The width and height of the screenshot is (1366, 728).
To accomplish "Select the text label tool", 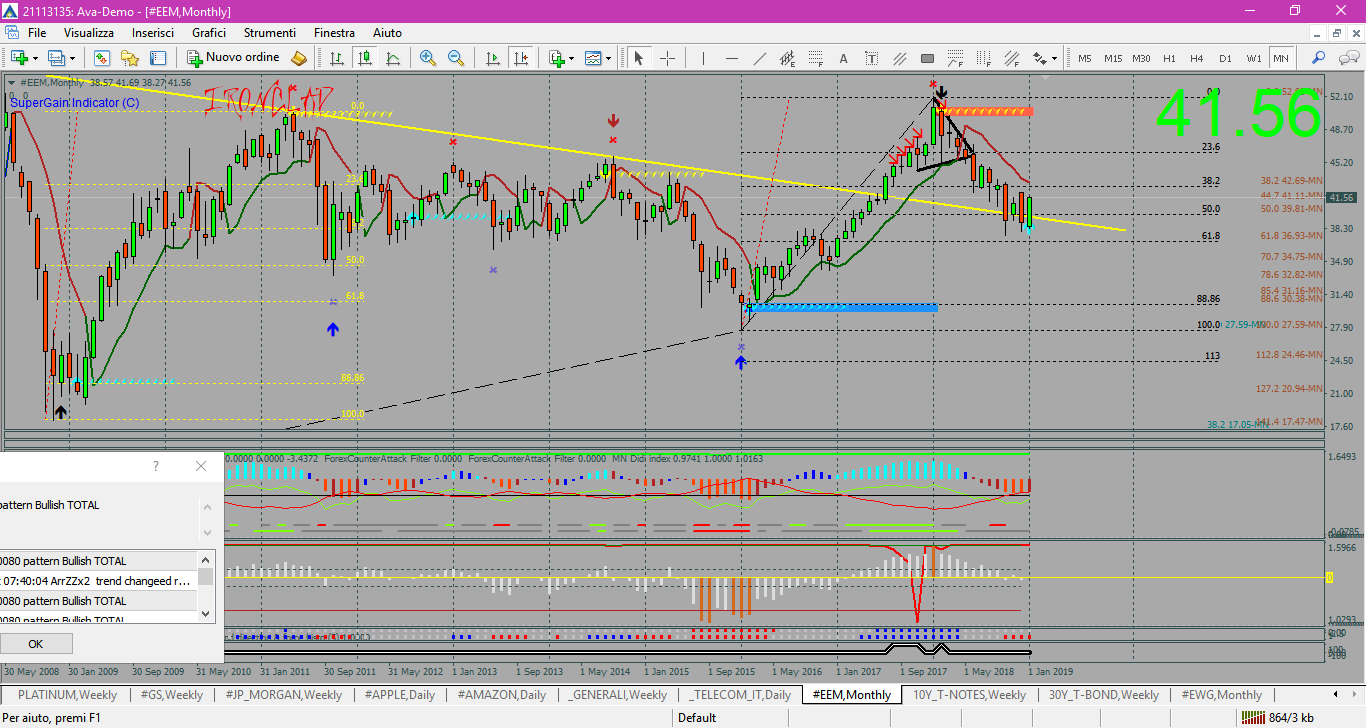I will click(871, 58).
